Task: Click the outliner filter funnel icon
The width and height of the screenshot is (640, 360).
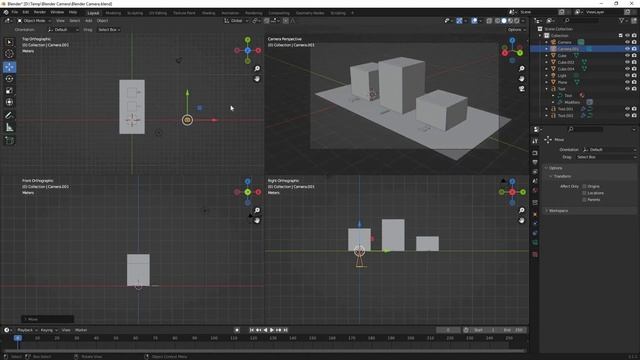Action: [x=622, y=20]
